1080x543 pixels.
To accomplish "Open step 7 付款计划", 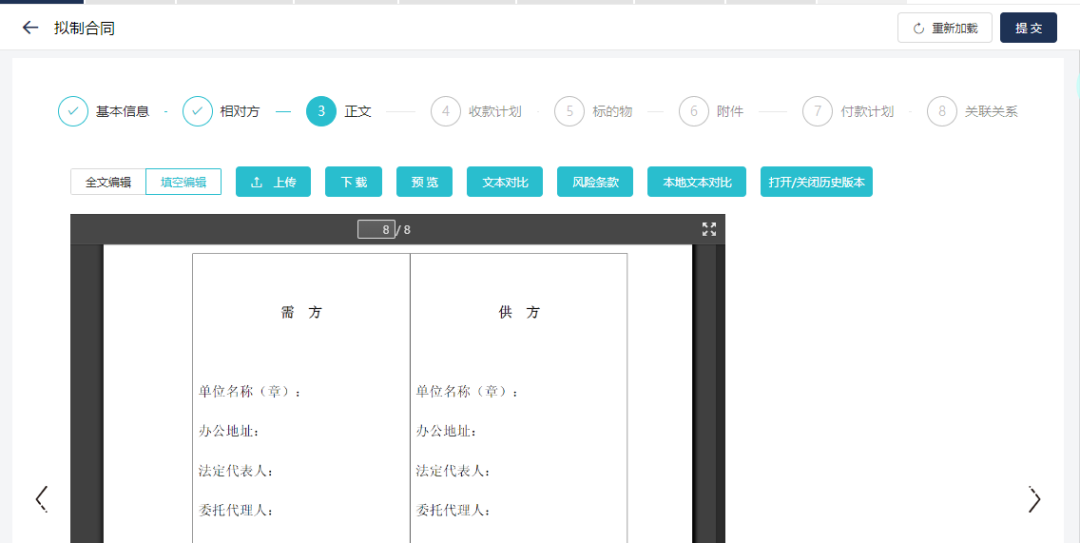I will coord(817,111).
